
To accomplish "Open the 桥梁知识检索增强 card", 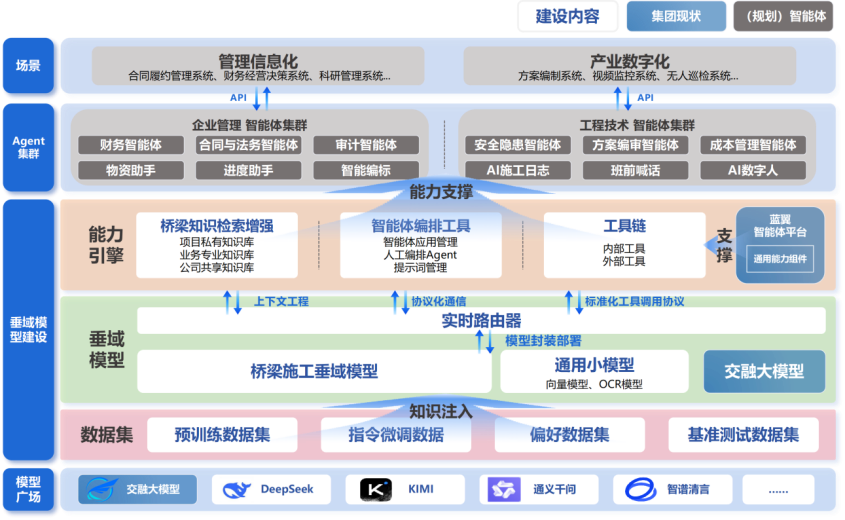I will pyautogui.click(x=217, y=245).
